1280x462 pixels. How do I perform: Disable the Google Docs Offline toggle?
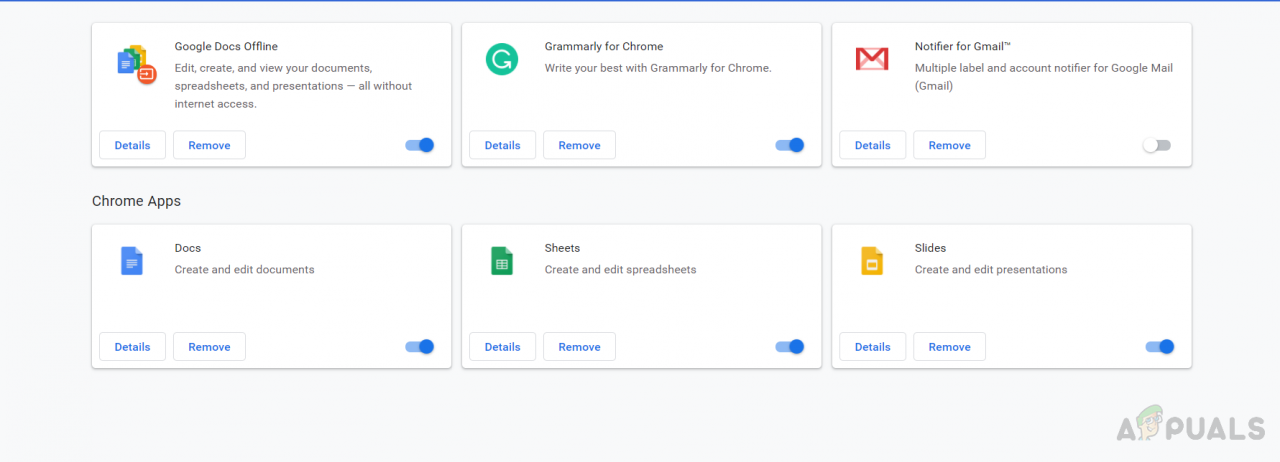[x=420, y=145]
